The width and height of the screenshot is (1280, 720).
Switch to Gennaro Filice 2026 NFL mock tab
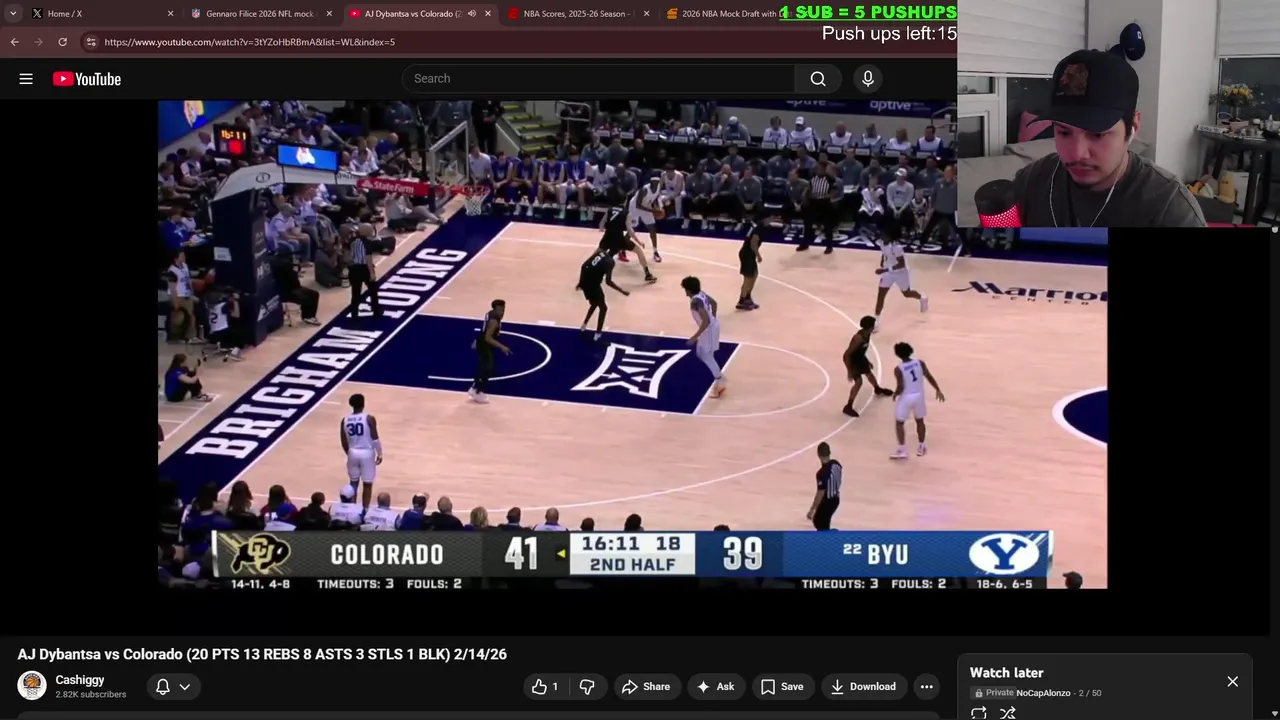(x=260, y=13)
